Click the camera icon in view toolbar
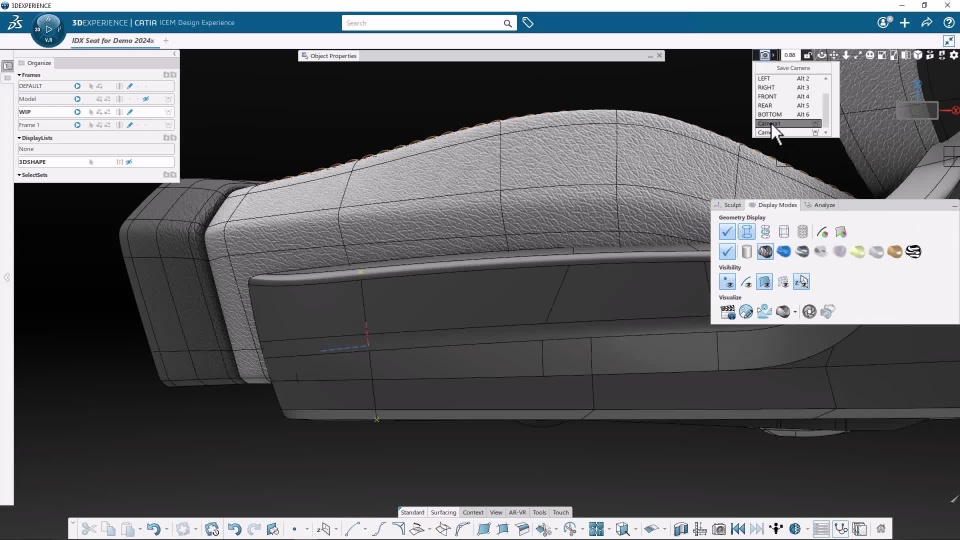This screenshot has width=960, height=540. (765, 55)
